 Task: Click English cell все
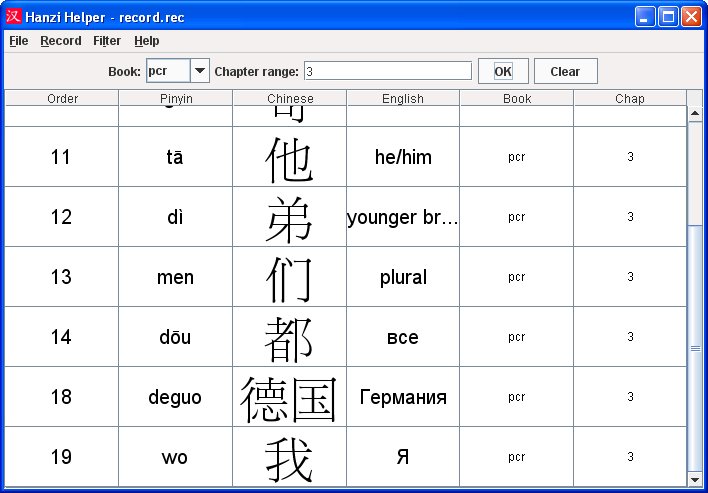(x=403, y=337)
